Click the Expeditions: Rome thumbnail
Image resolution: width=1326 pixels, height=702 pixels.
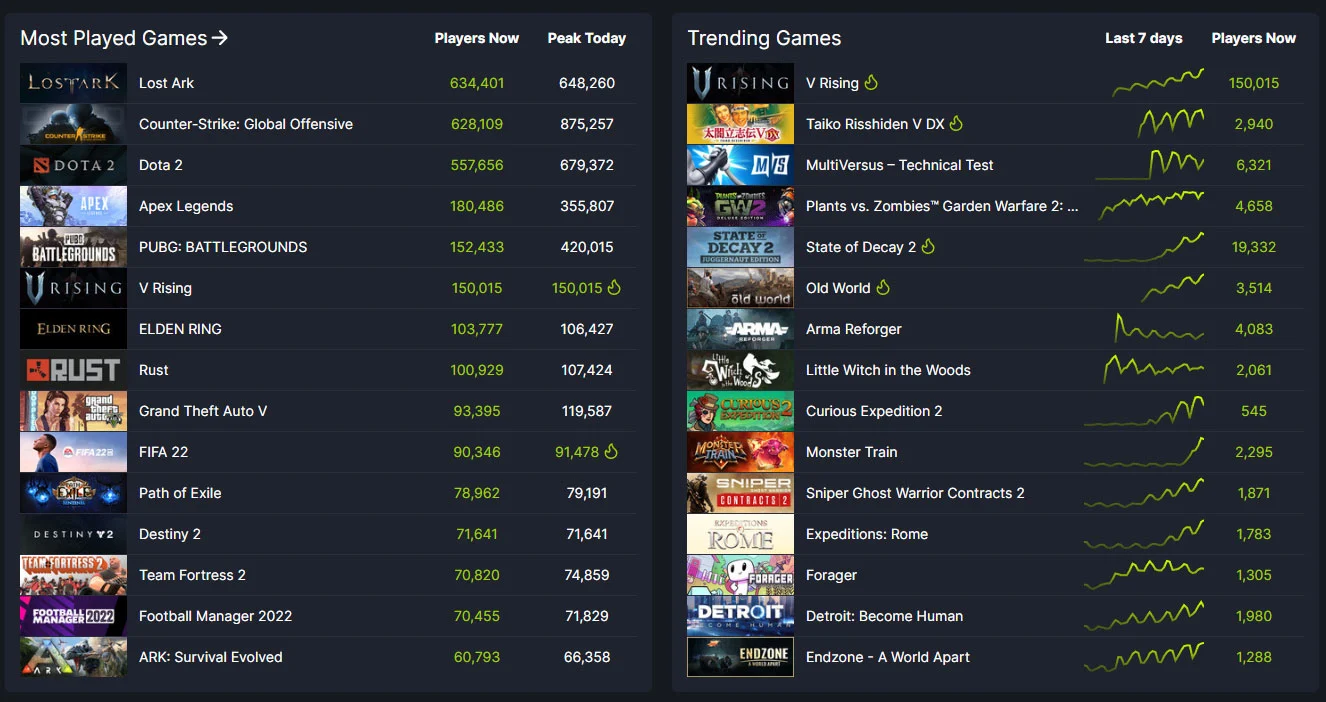(x=741, y=534)
